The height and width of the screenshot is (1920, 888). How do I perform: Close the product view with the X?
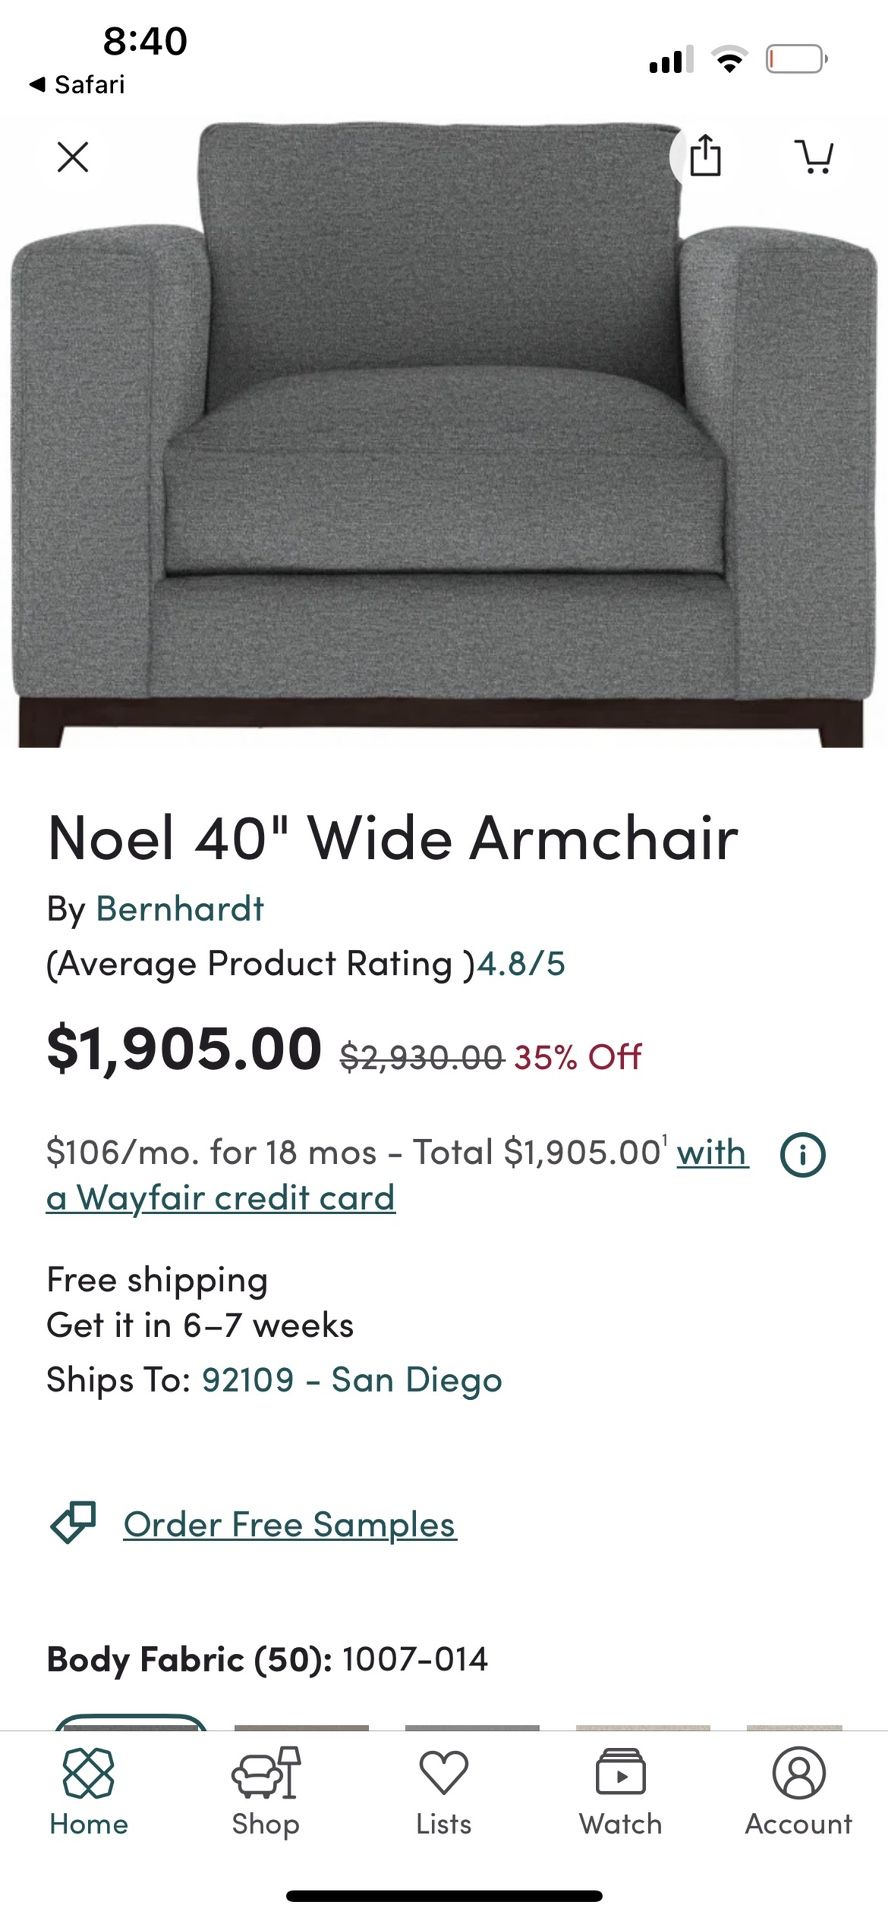tap(72, 157)
